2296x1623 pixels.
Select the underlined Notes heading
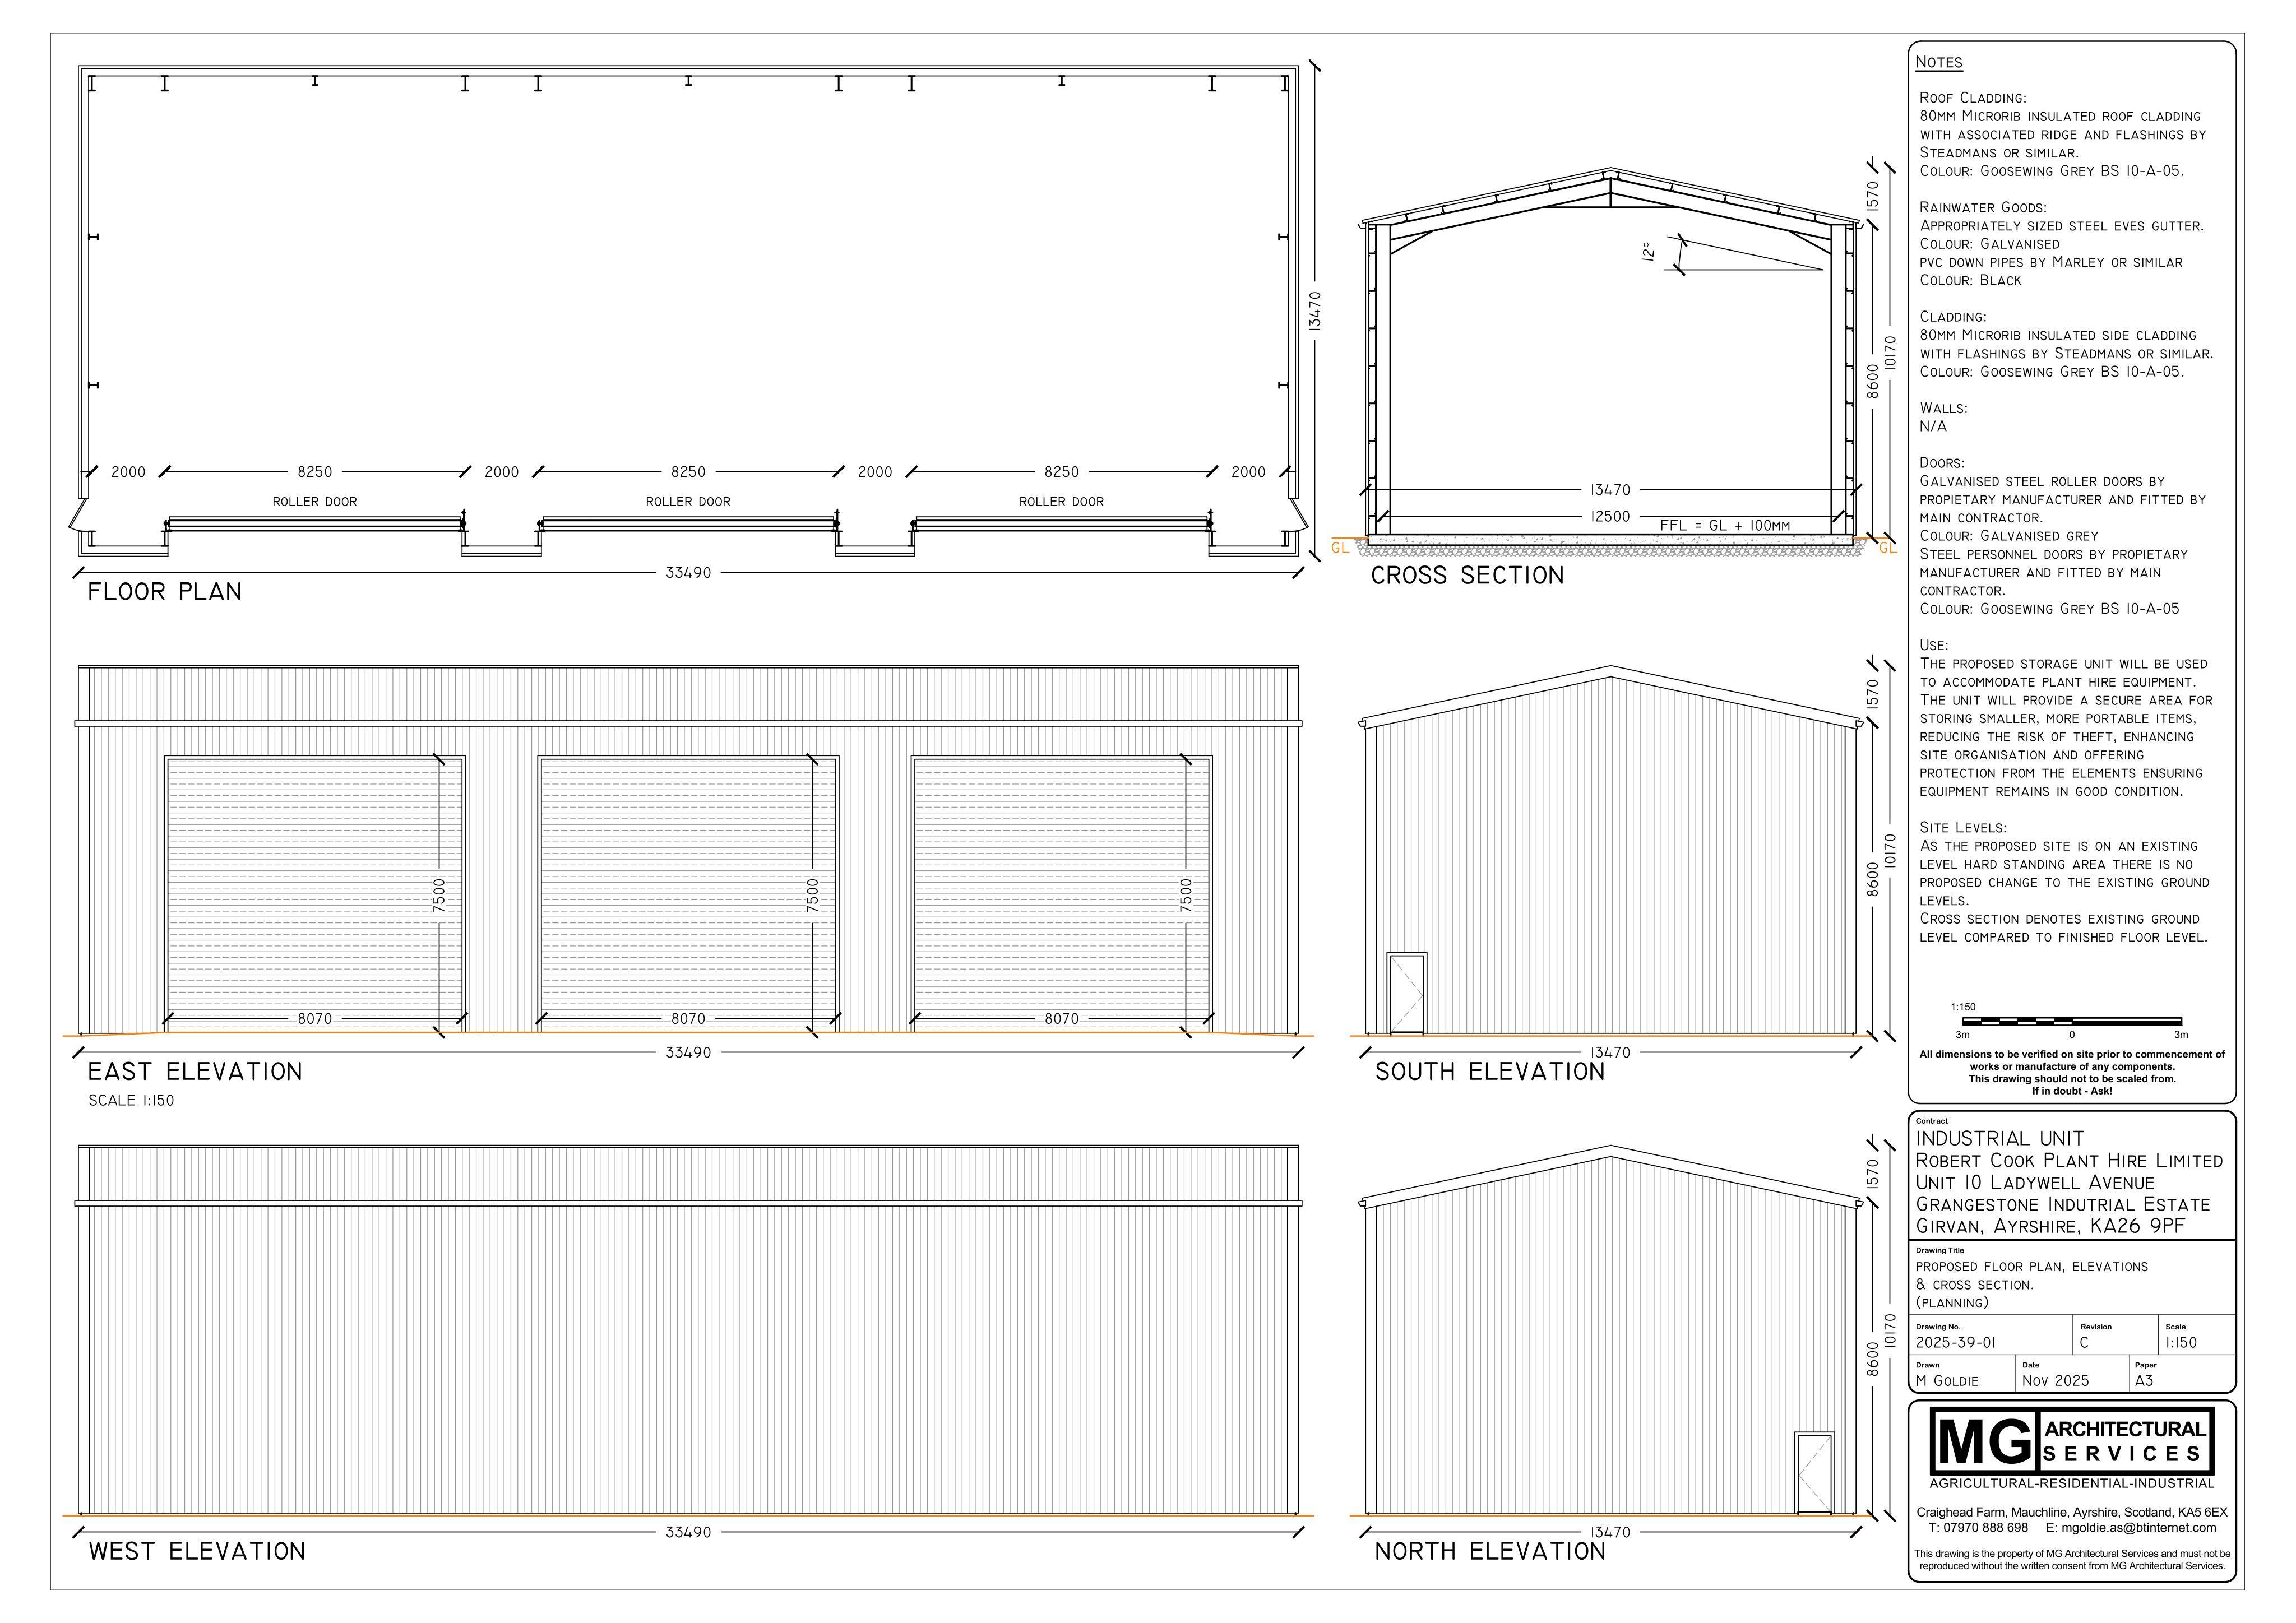point(1938,62)
